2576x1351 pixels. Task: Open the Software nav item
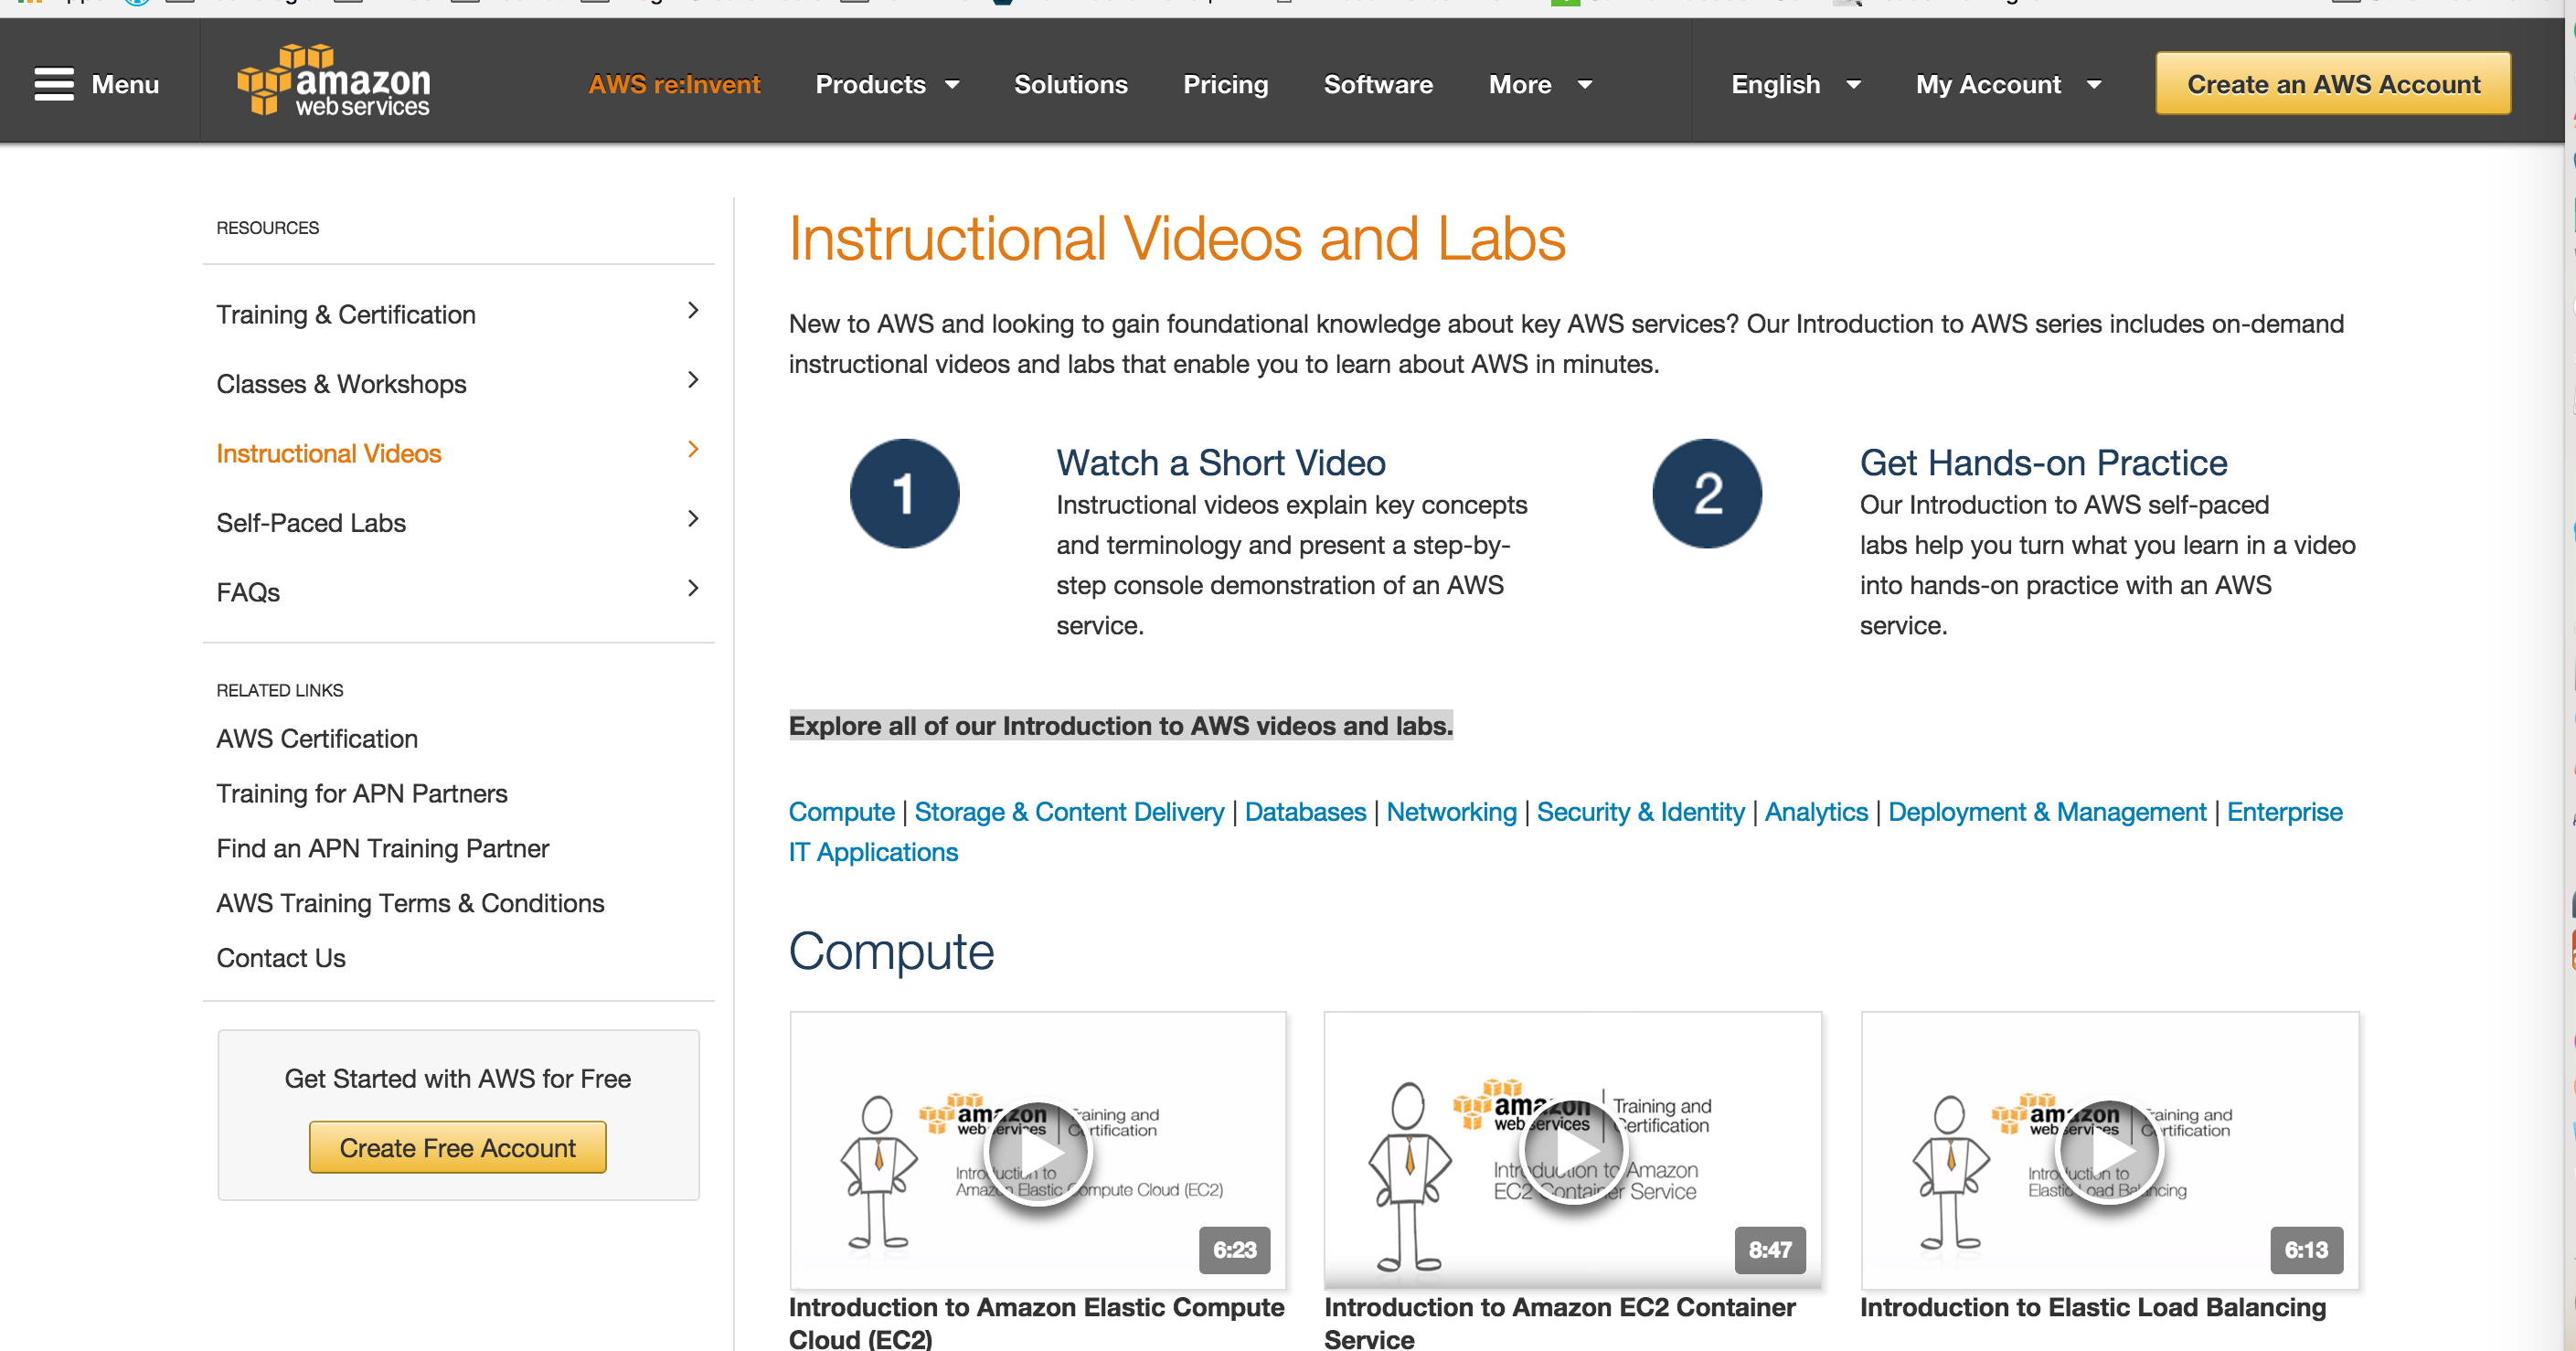(1378, 85)
